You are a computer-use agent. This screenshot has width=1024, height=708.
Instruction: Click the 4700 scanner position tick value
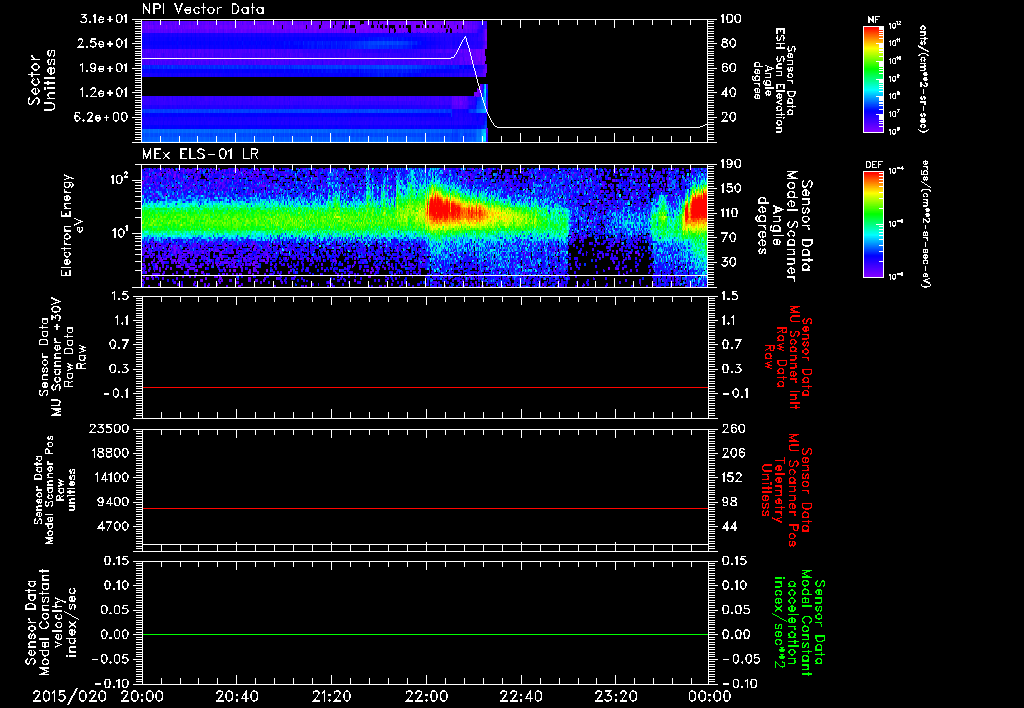click(114, 526)
